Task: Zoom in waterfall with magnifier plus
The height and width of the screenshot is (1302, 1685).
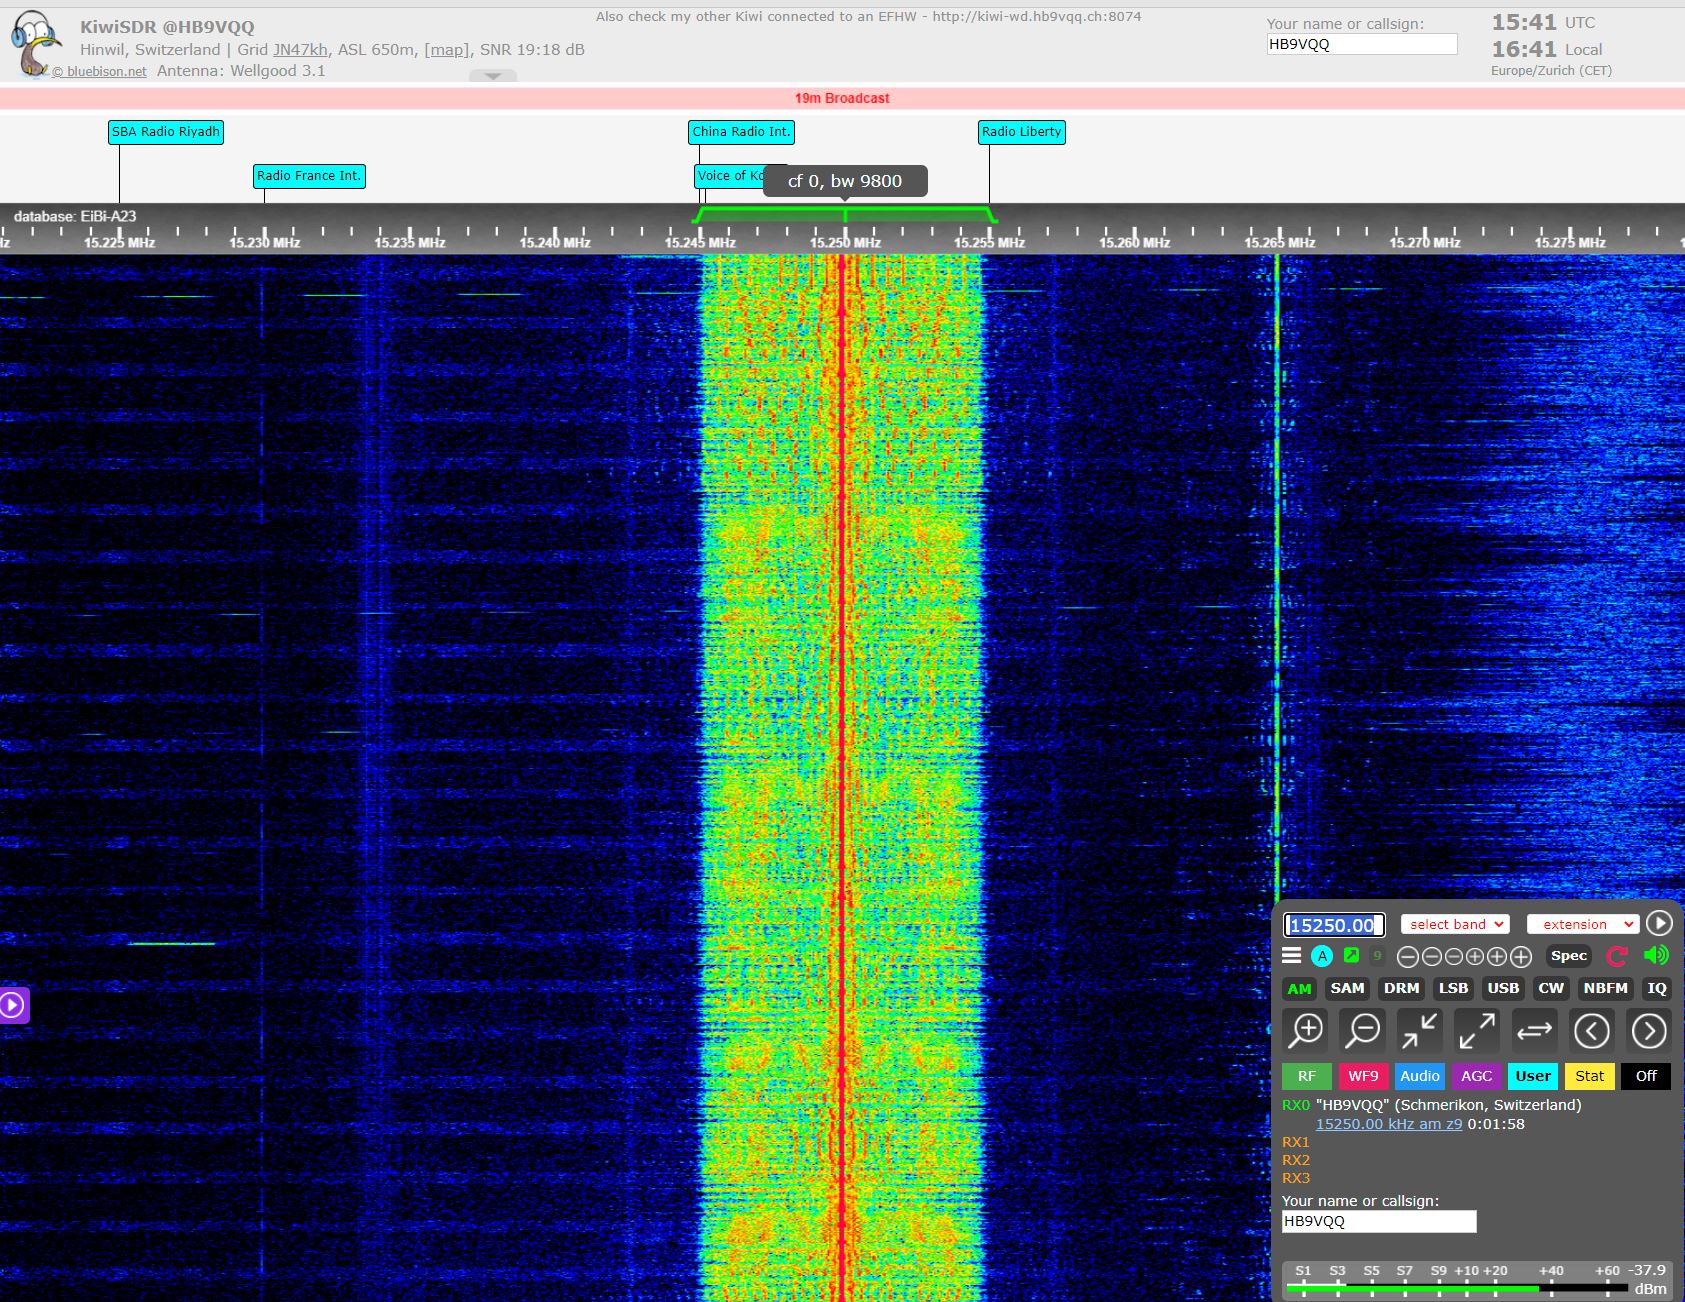Action: click(1306, 1030)
